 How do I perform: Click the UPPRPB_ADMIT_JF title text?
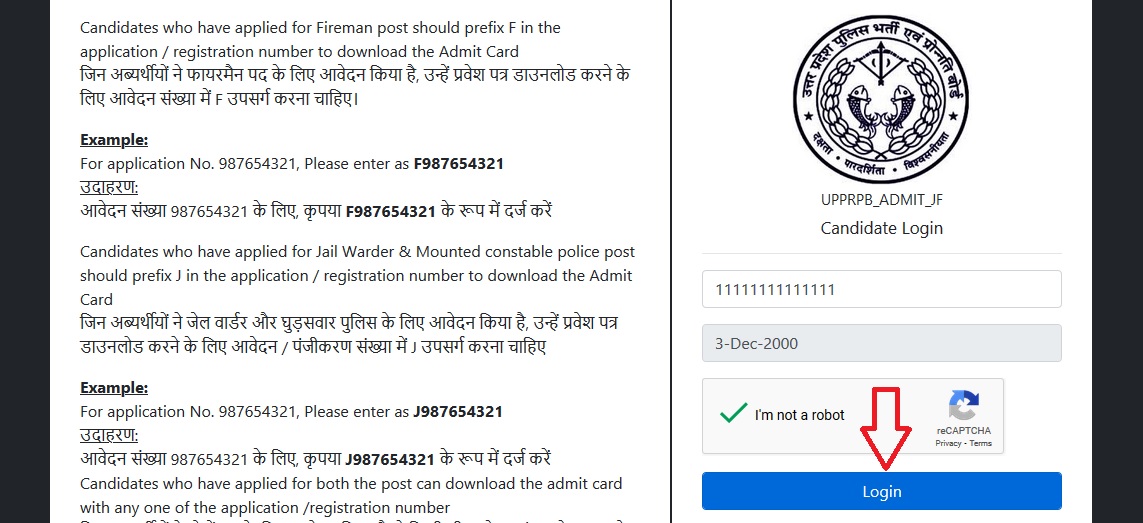tap(881, 200)
